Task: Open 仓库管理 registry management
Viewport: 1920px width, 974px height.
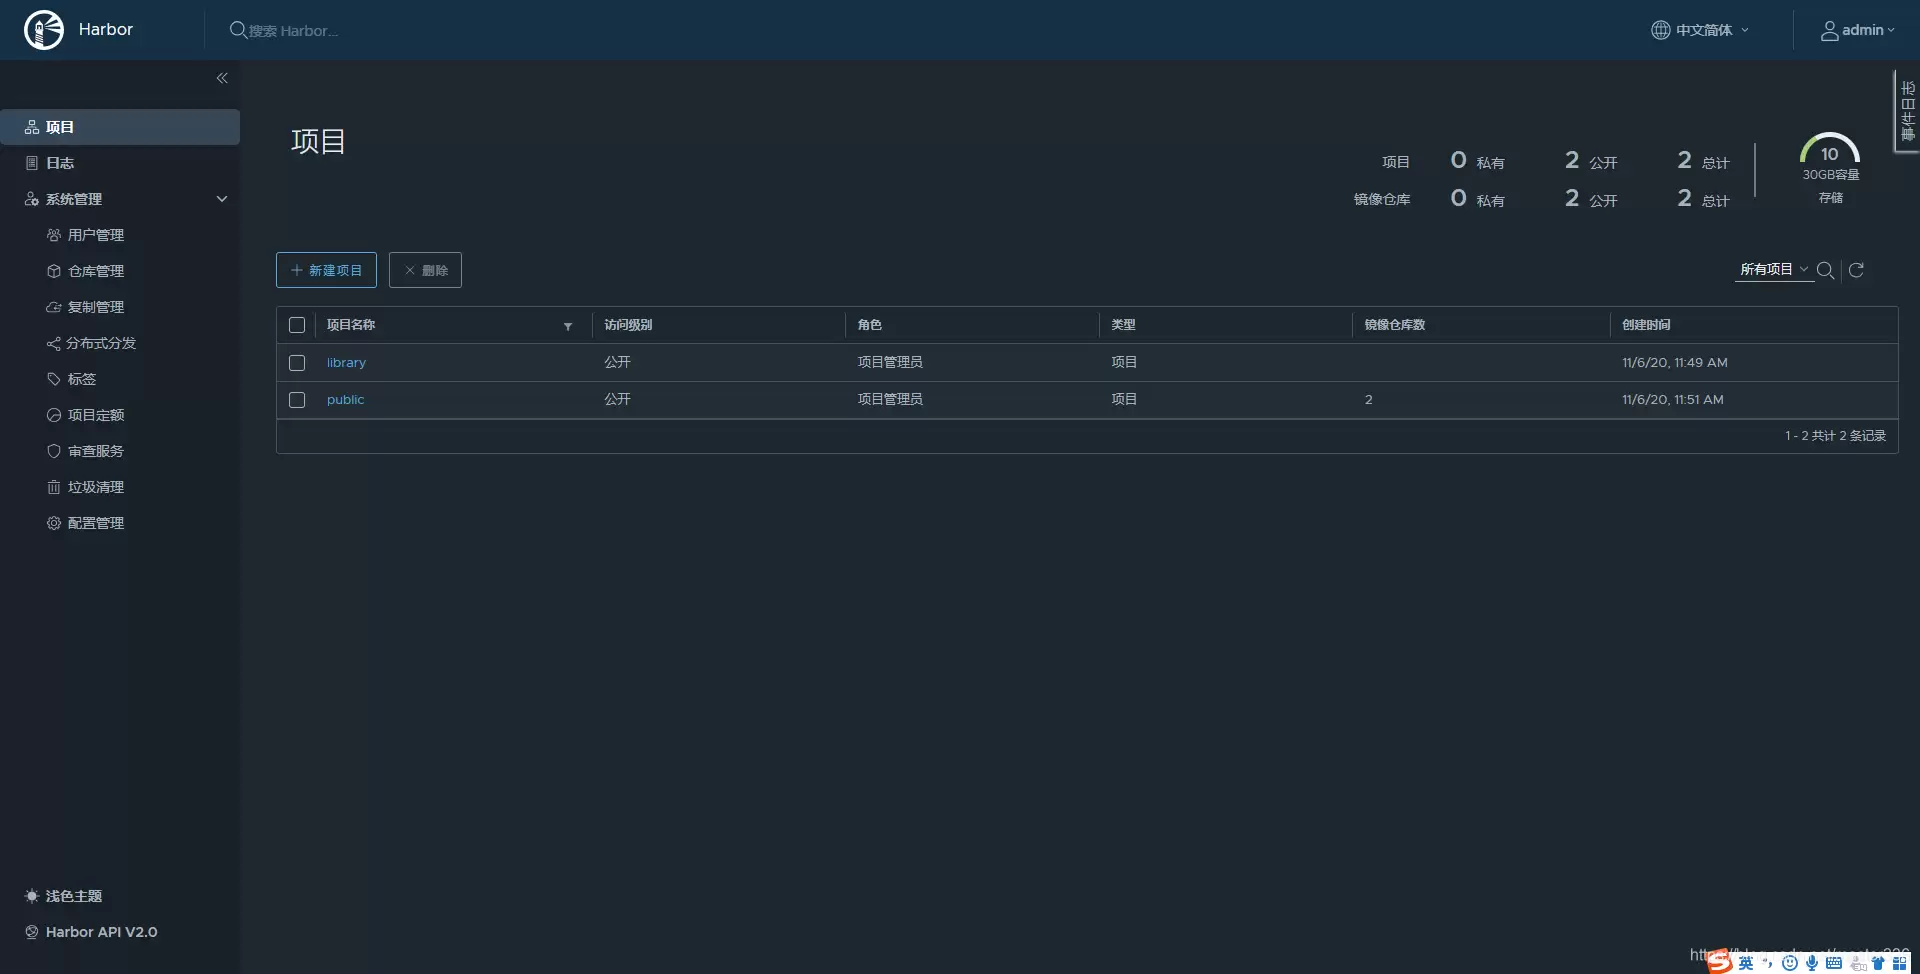Action: (96, 271)
